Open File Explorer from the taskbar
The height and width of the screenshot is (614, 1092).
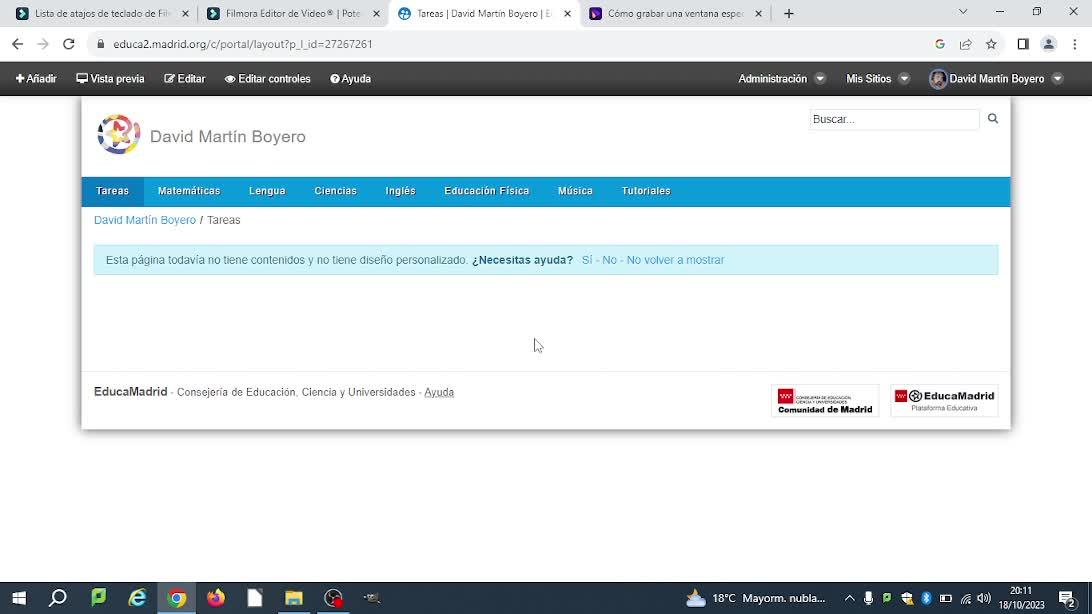pos(294,598)
